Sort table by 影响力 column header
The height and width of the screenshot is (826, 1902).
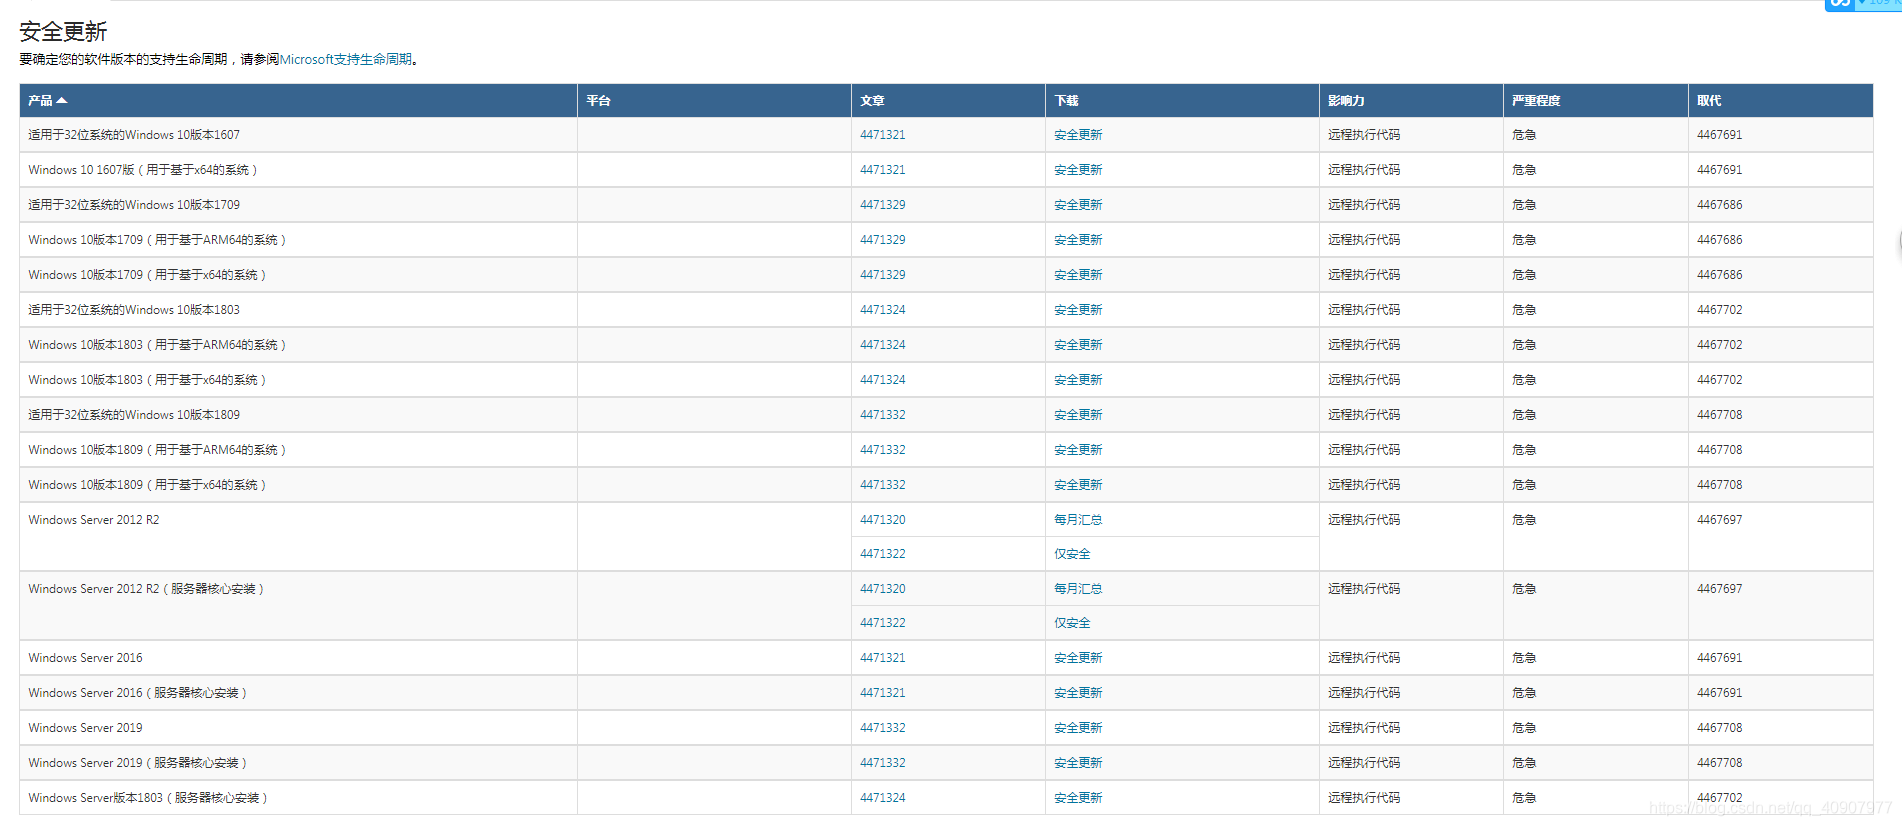coord(1346,101)
